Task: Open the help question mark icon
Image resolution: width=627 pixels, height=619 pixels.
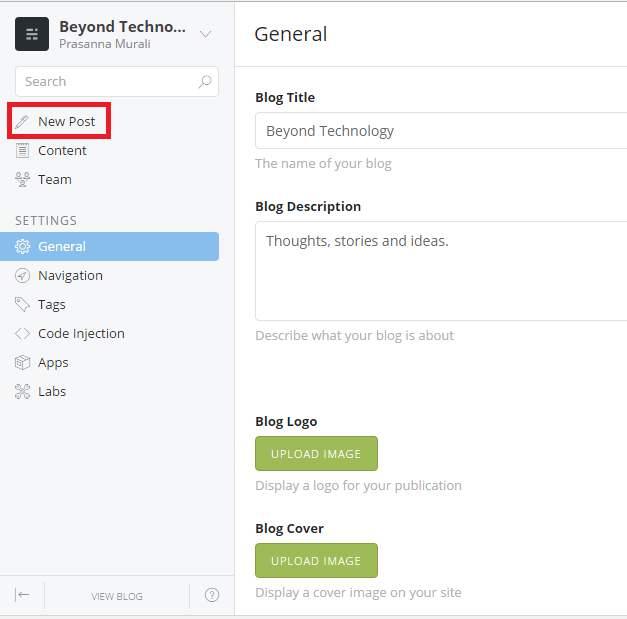Action: coord(212,595)
